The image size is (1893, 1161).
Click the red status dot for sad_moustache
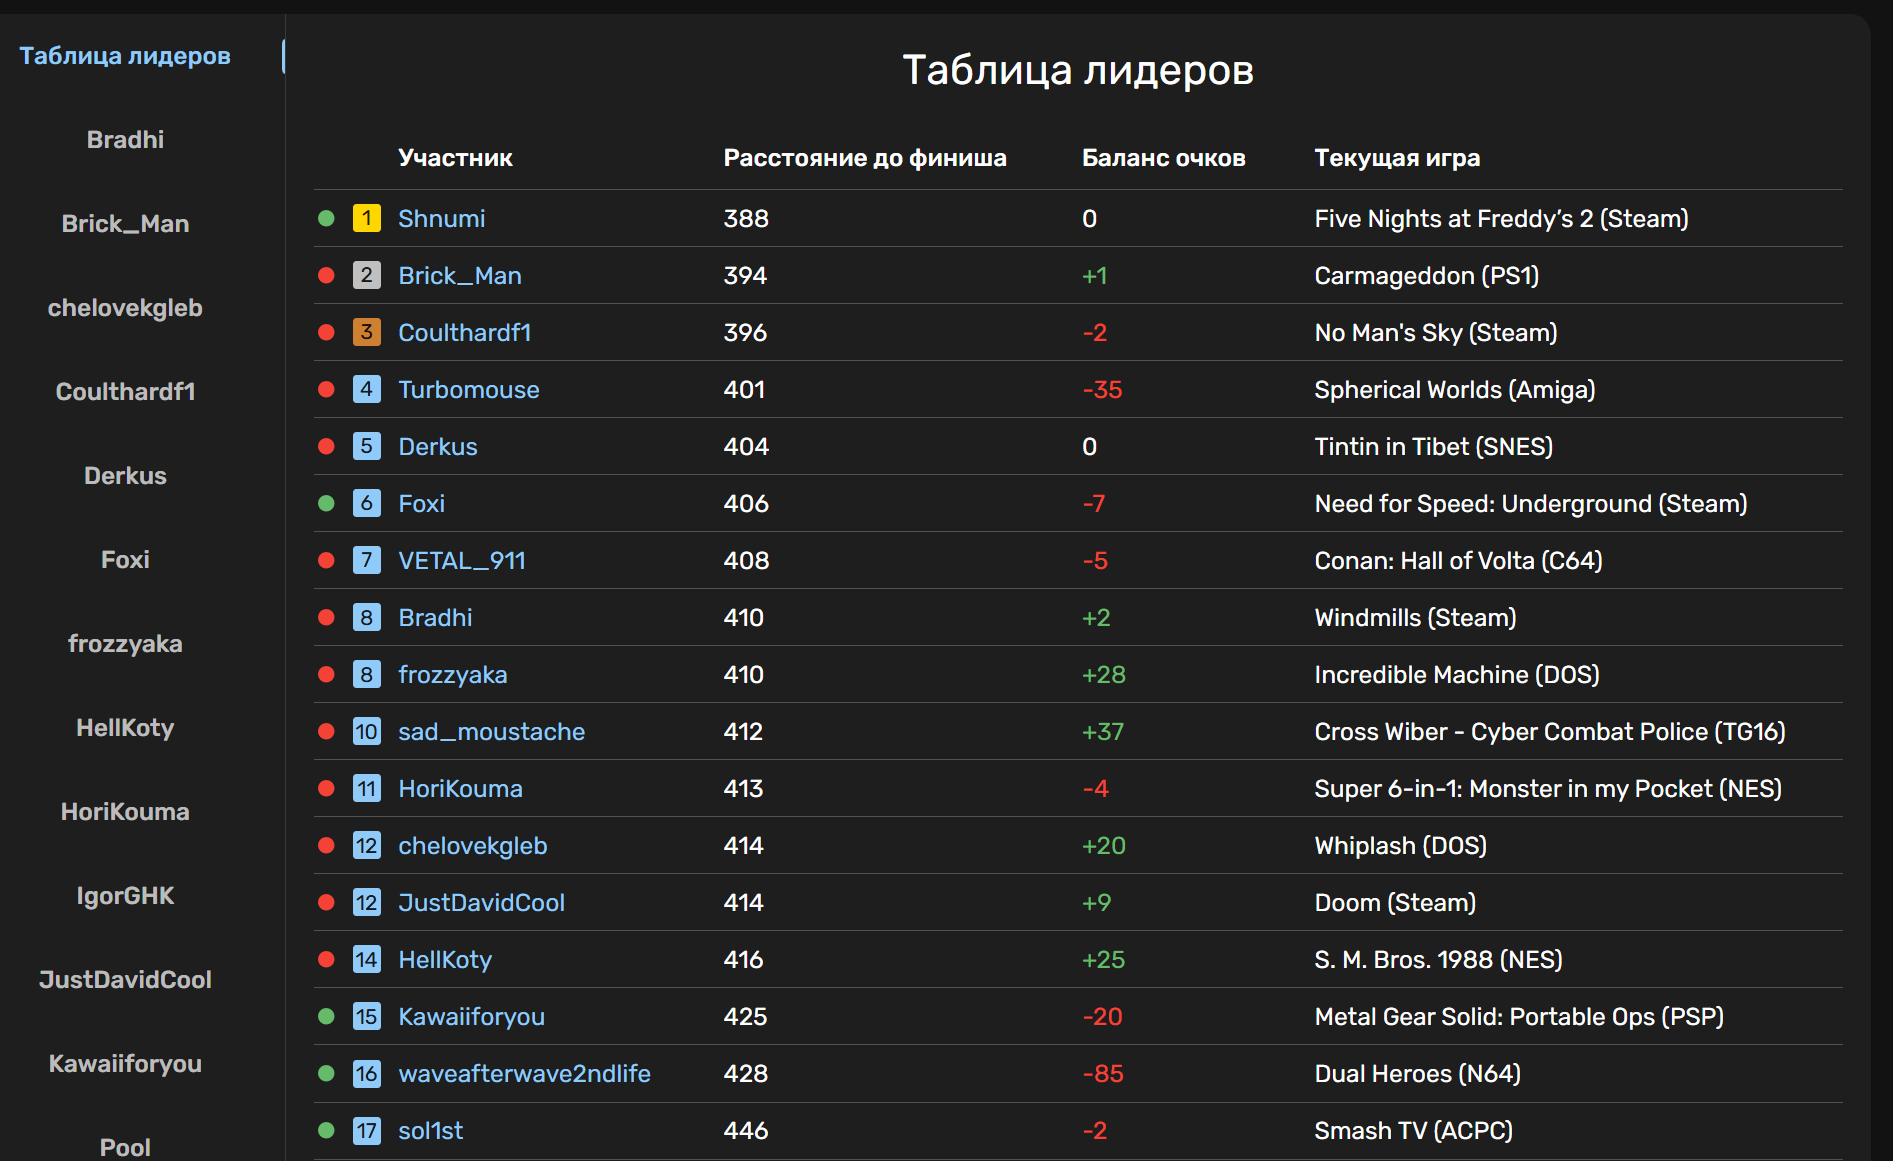click(x=326, y=731)
